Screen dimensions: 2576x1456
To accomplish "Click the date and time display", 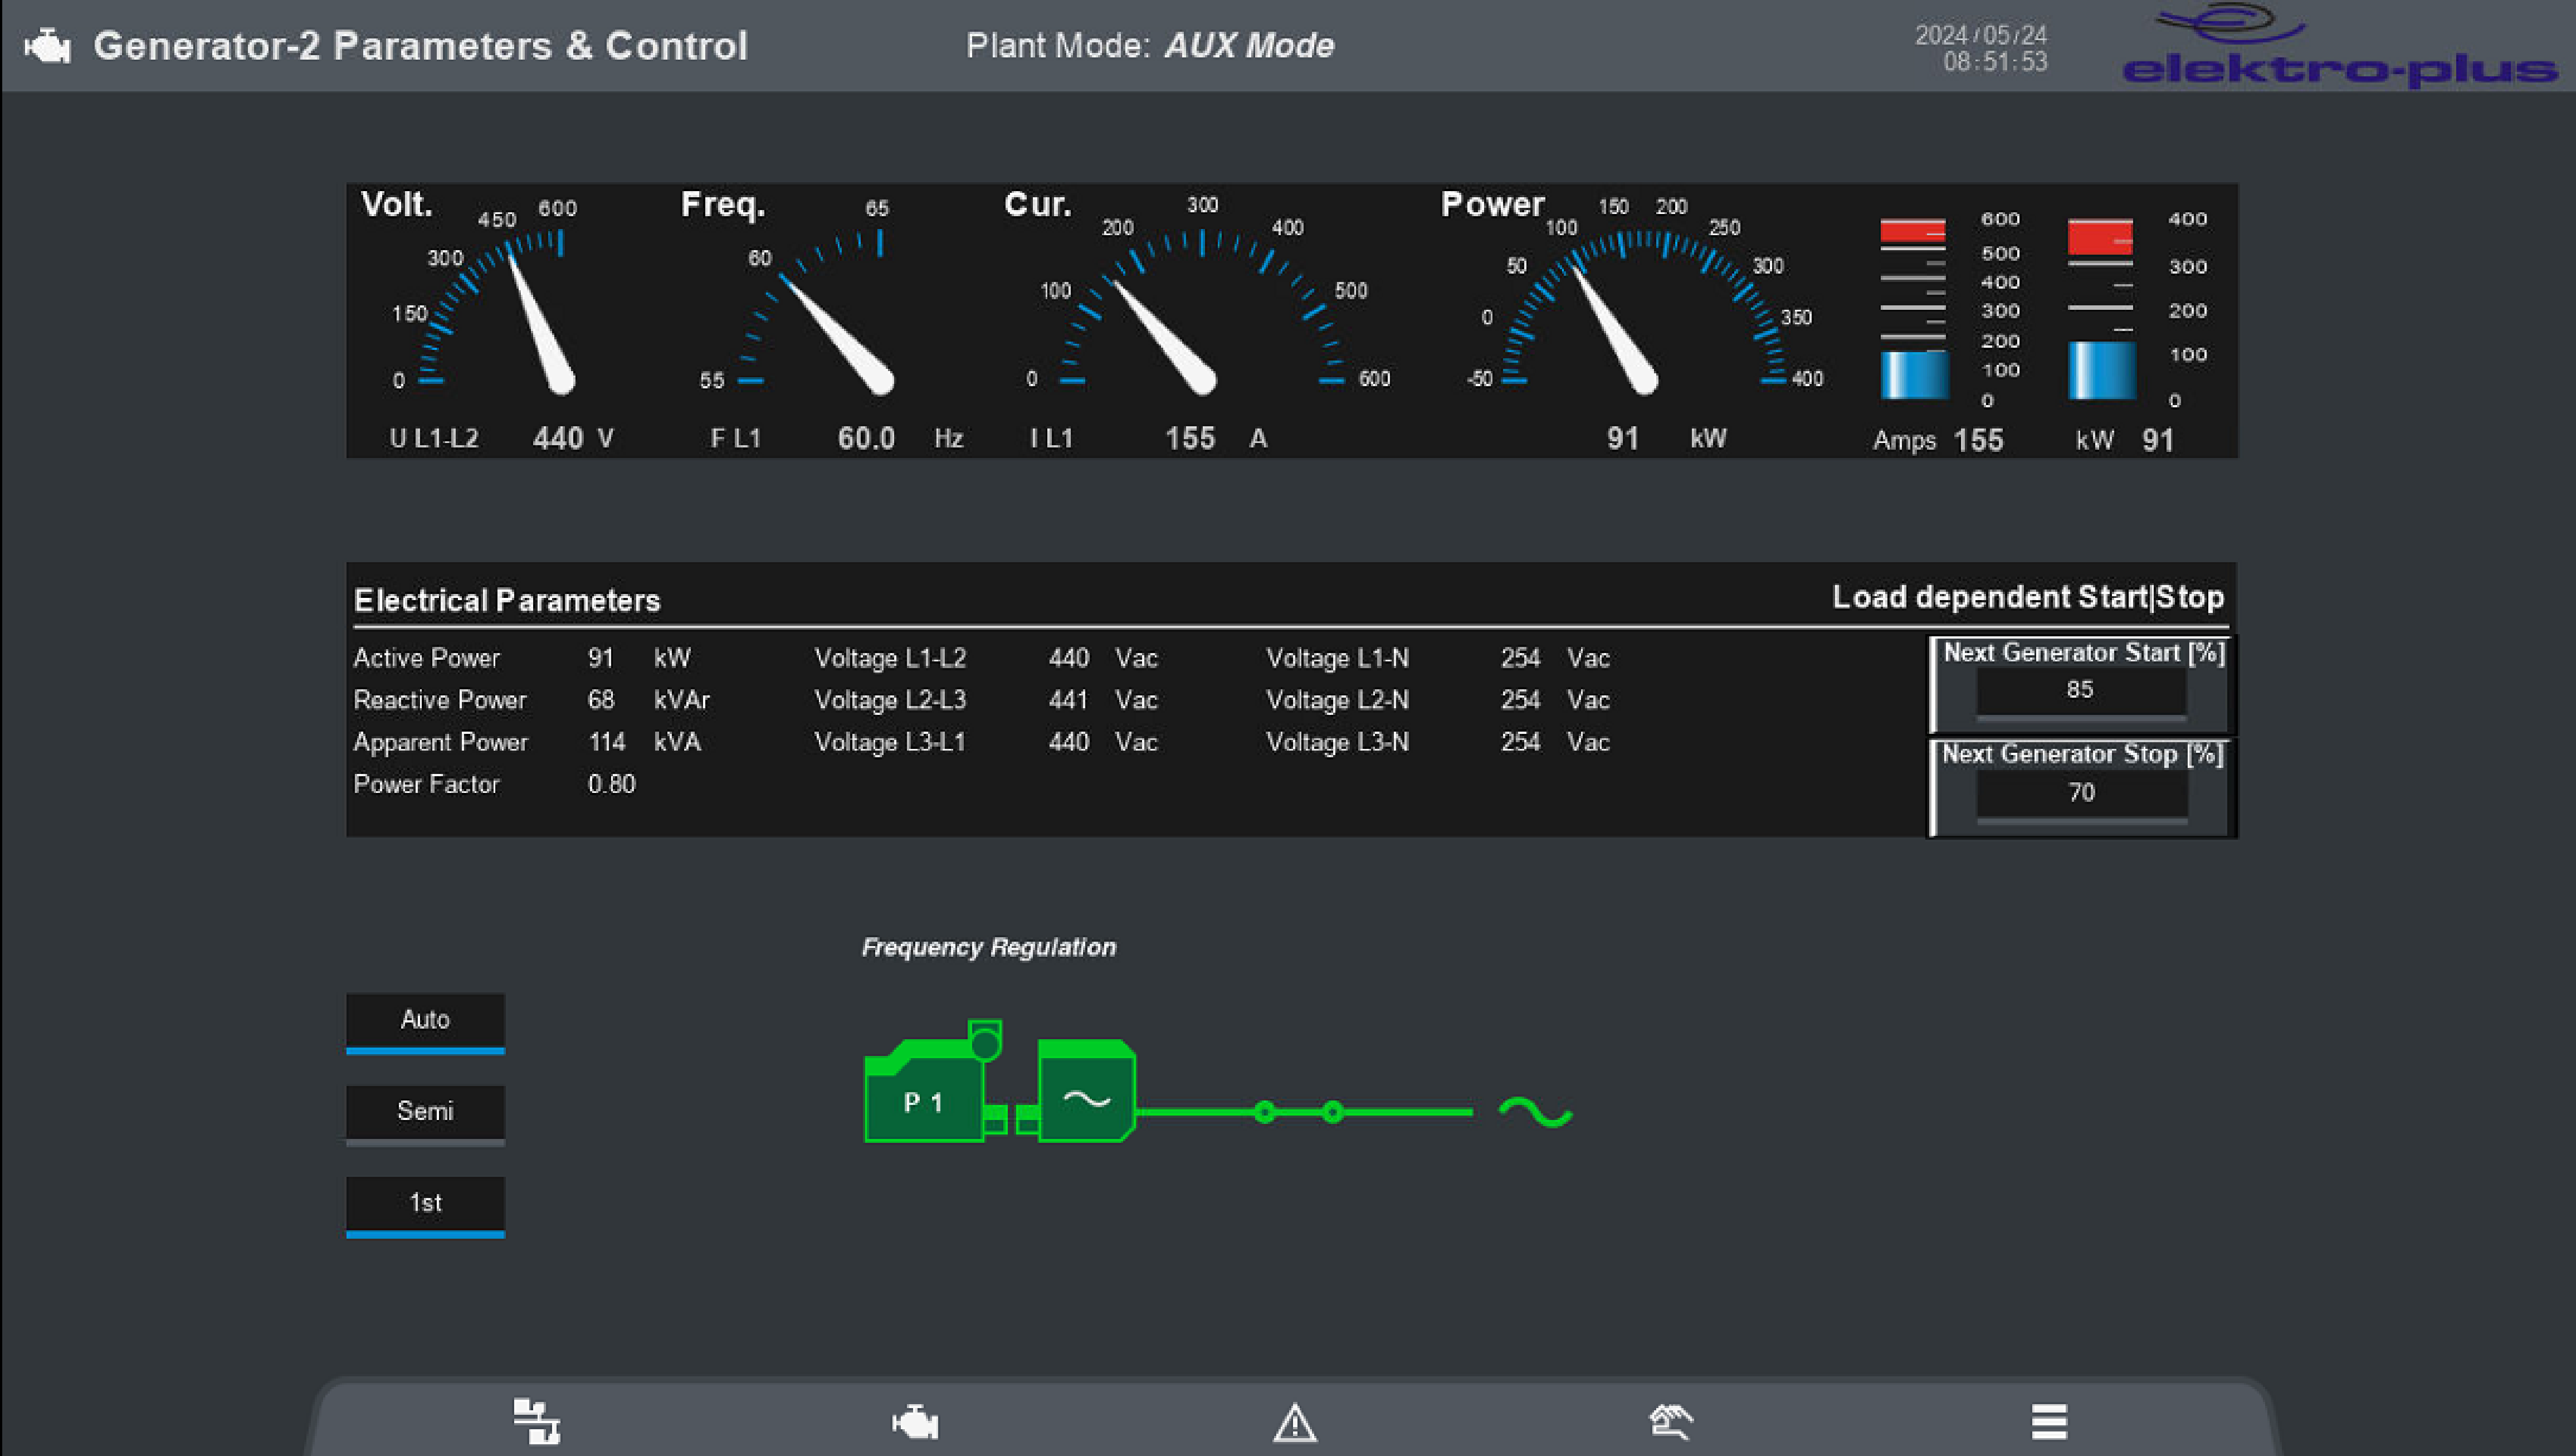I will [1980, 48].
